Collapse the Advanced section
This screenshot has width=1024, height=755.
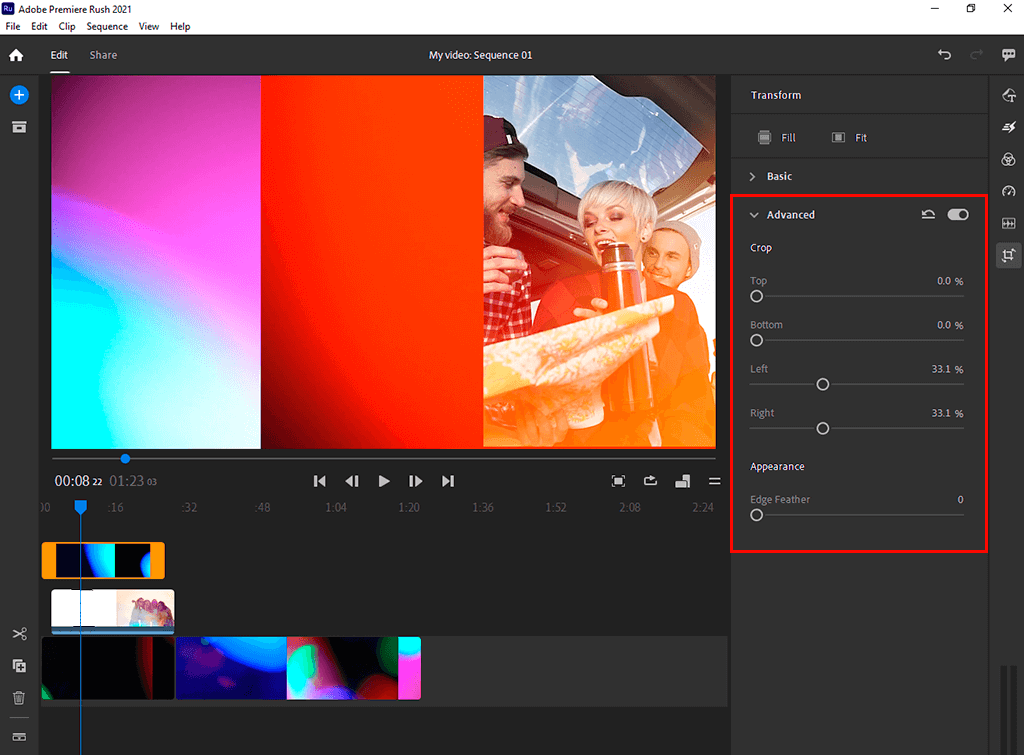[754, 215]
